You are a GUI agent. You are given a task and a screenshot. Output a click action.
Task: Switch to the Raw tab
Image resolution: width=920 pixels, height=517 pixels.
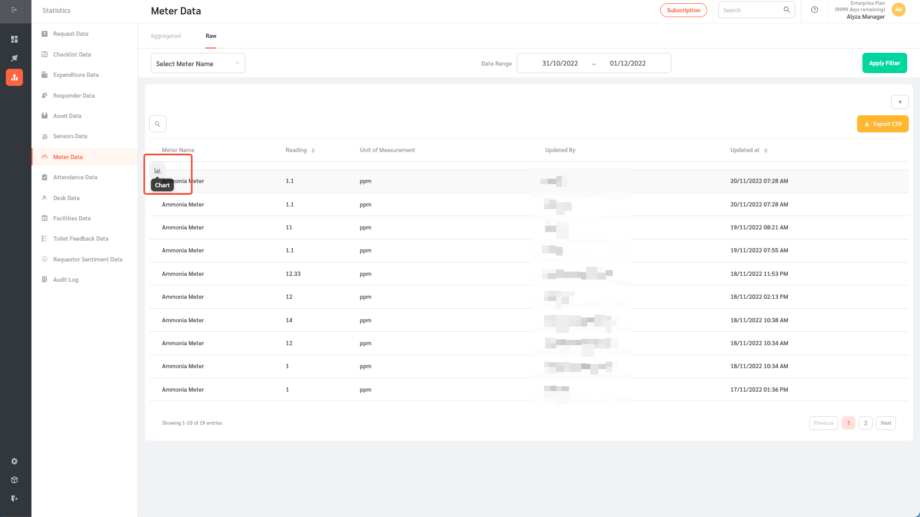click(211, 36)
